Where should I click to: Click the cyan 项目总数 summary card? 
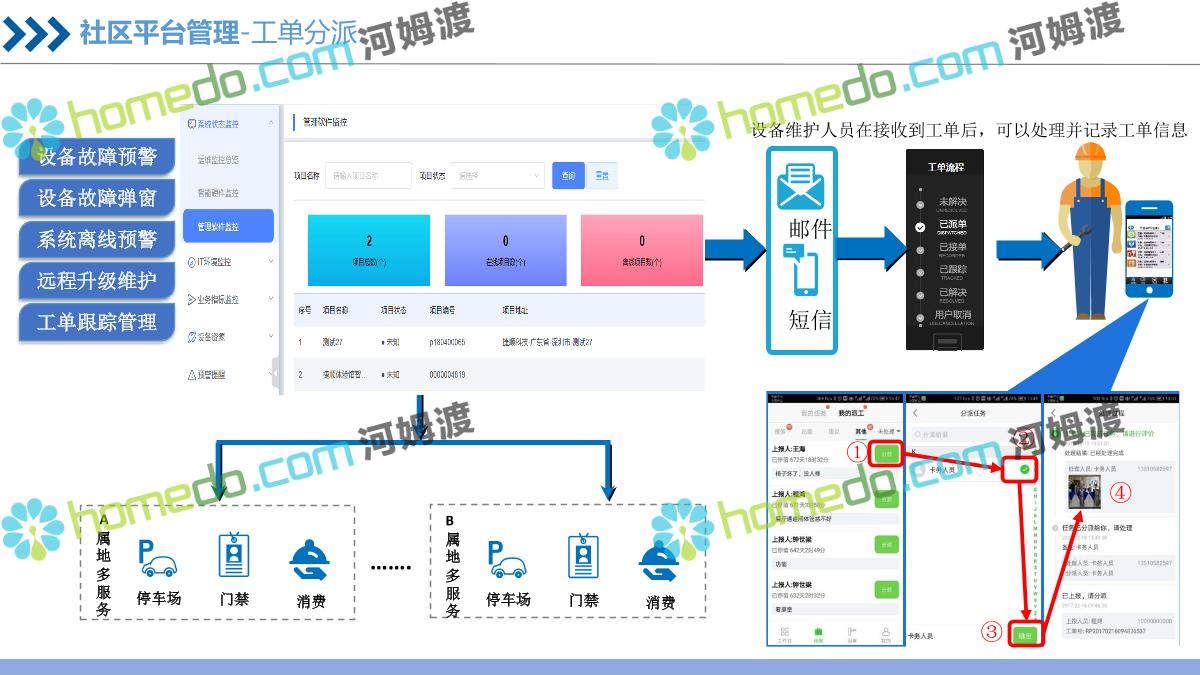coord(369,250)
